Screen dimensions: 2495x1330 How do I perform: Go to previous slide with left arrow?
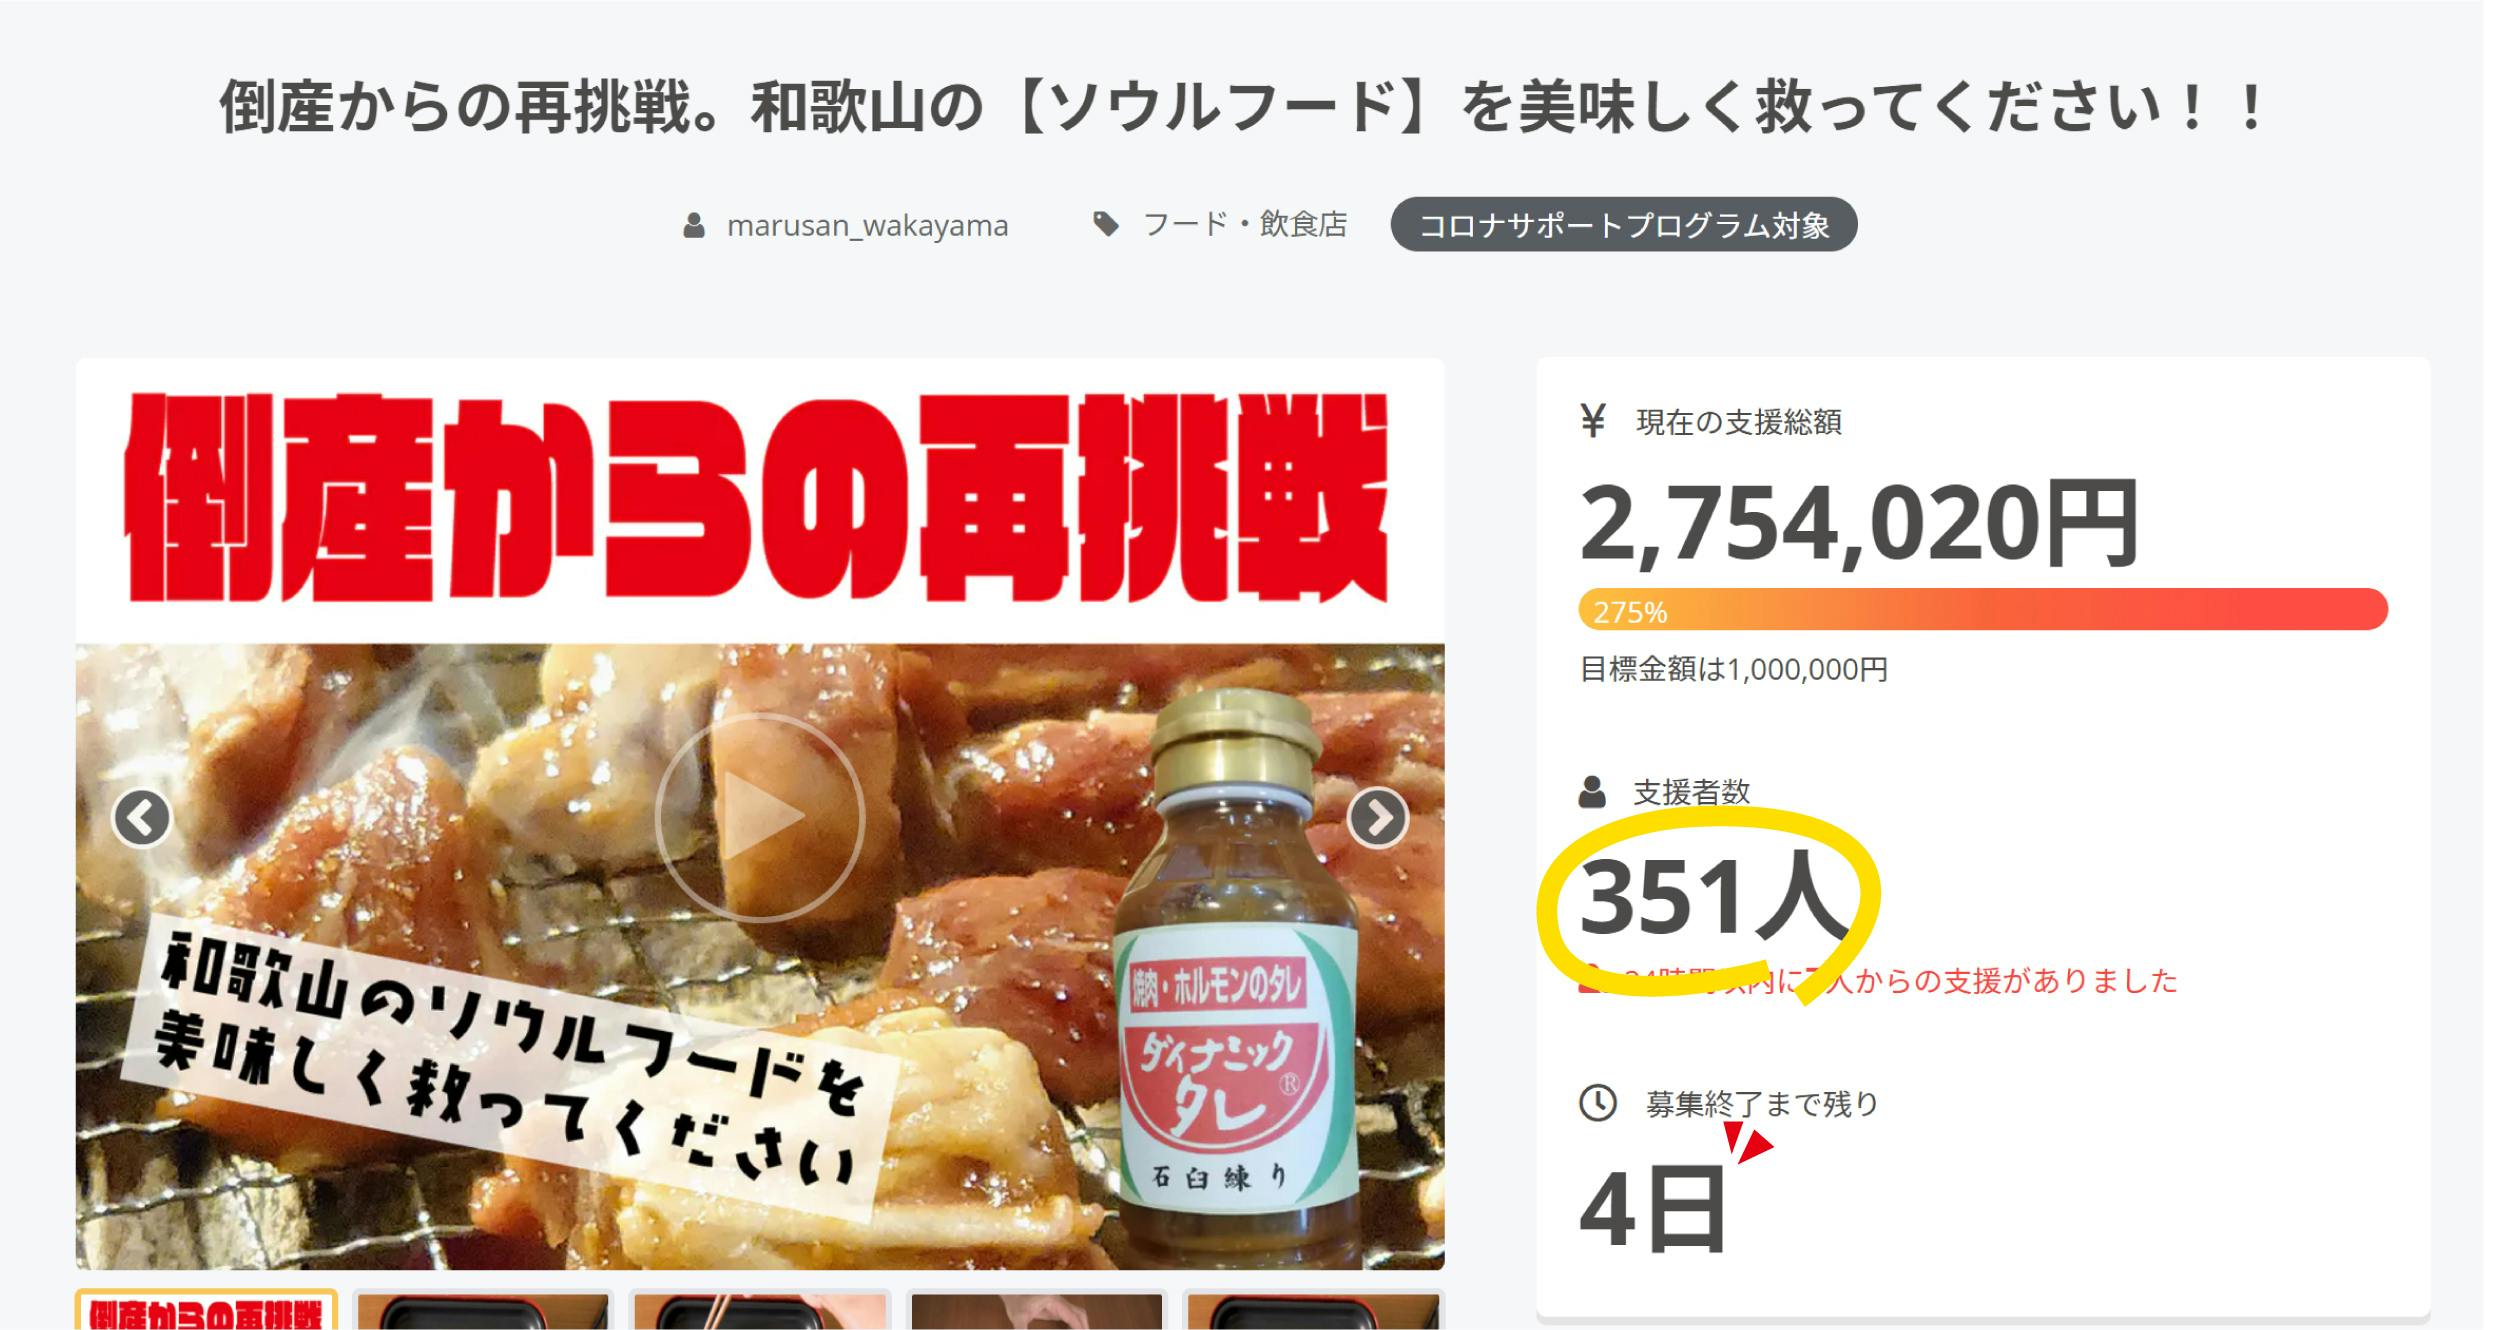coord(142,818)
